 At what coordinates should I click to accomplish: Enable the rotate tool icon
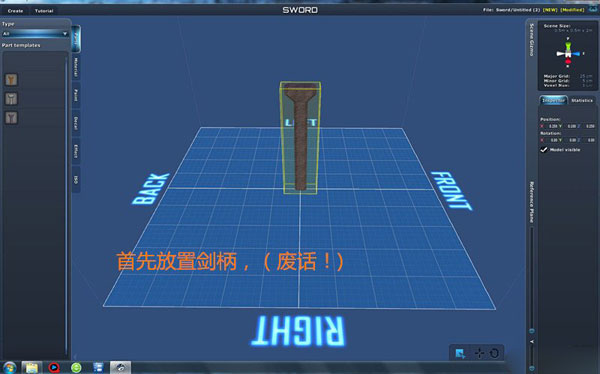494,353
